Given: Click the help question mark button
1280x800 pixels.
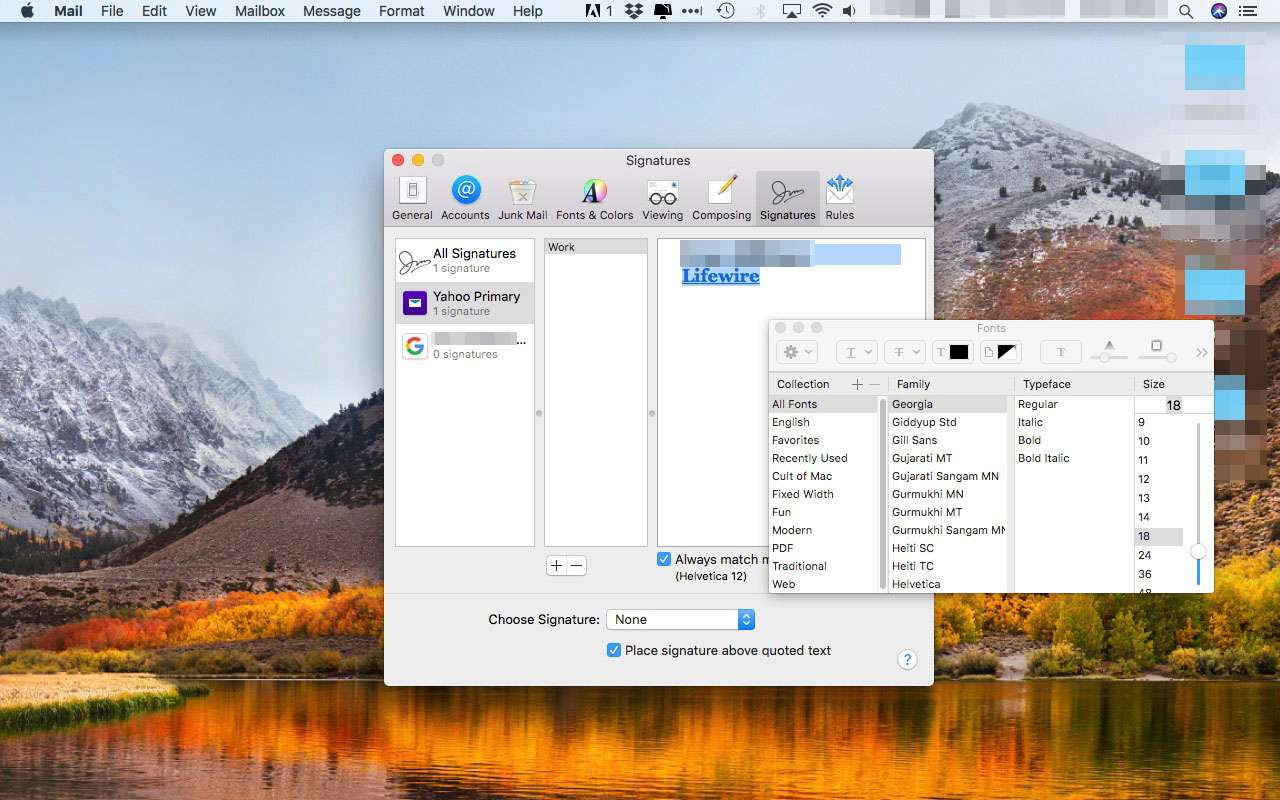Looking at the screenshot, I should click(x=907, y=660).
